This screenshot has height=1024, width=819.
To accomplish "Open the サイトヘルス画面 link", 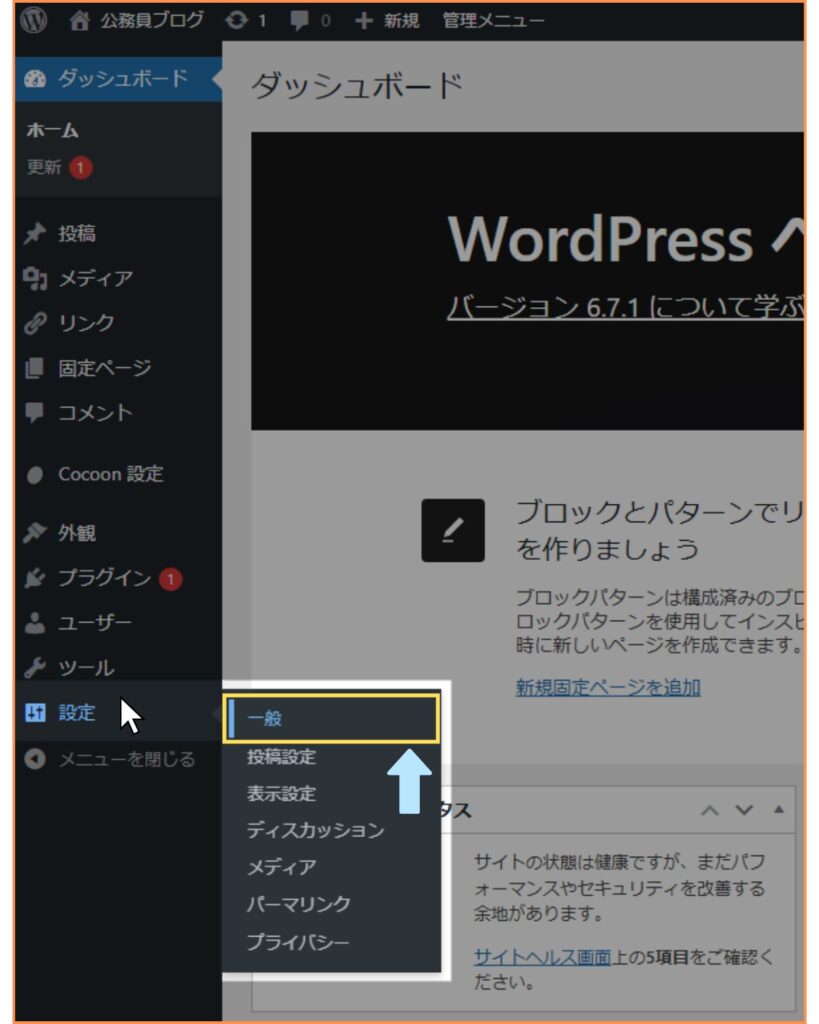I will (x=542, y=957).
